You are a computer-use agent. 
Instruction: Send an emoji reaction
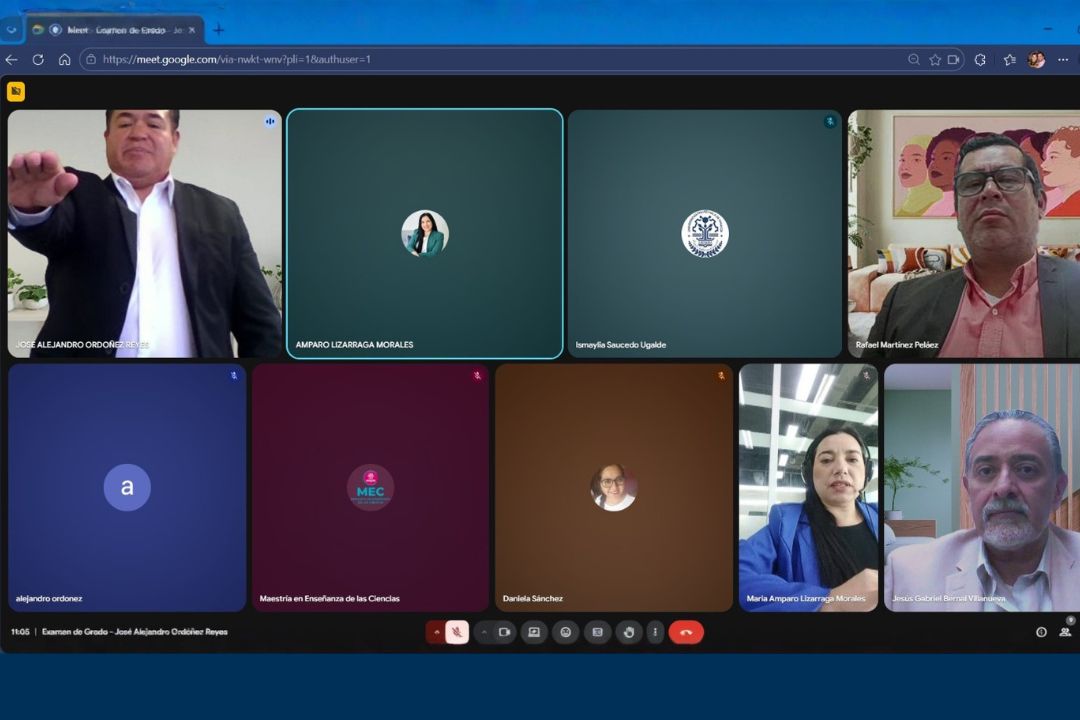pos(565,632)
